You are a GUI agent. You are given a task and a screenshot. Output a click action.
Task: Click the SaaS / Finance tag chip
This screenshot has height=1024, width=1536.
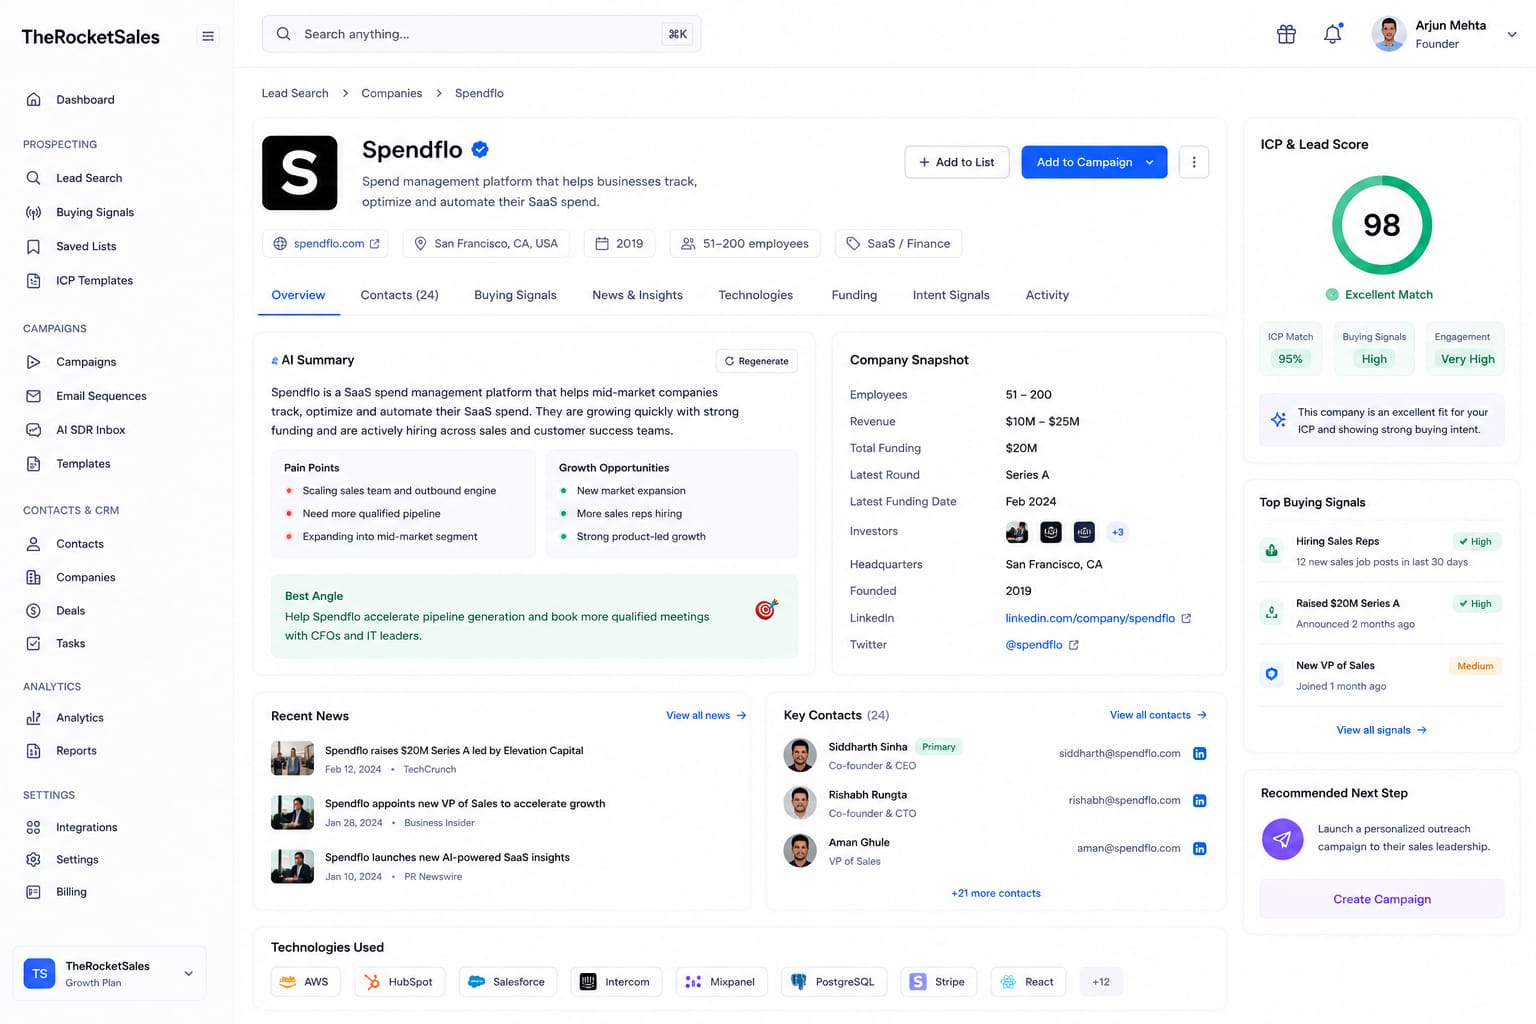[898, 244]
